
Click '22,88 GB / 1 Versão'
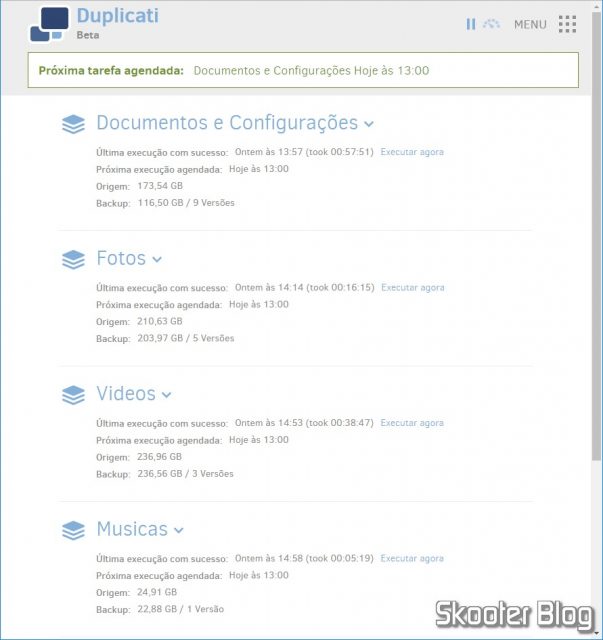pyautogui.click(x=180, y=609)
